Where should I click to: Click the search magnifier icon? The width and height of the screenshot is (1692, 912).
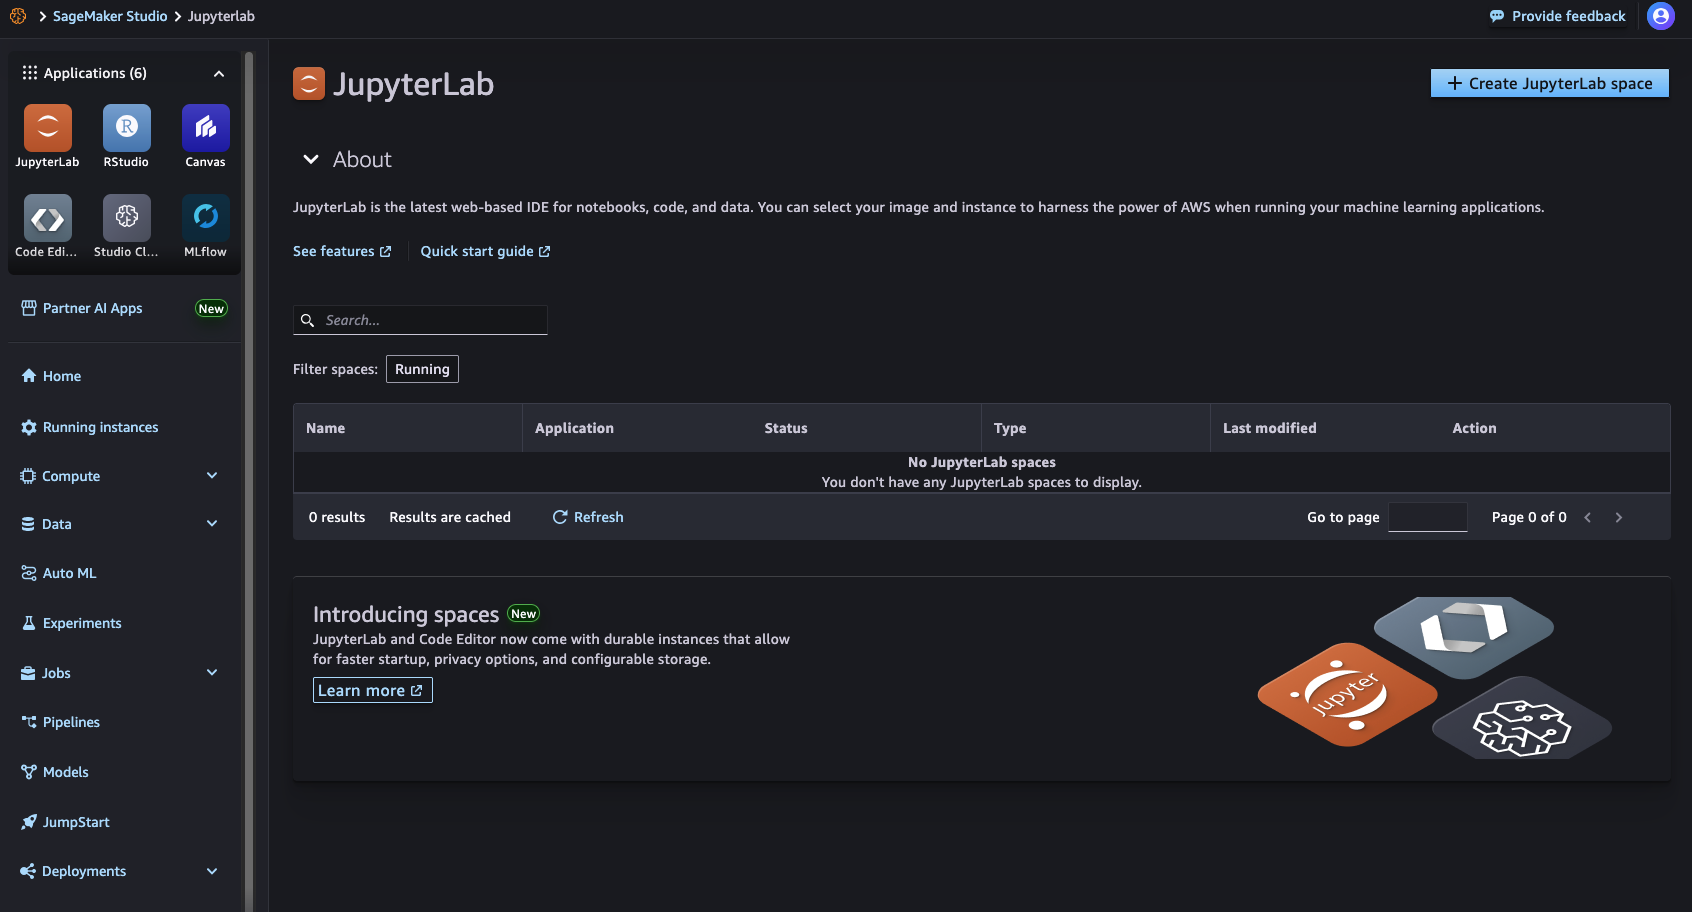click(308, 320)
